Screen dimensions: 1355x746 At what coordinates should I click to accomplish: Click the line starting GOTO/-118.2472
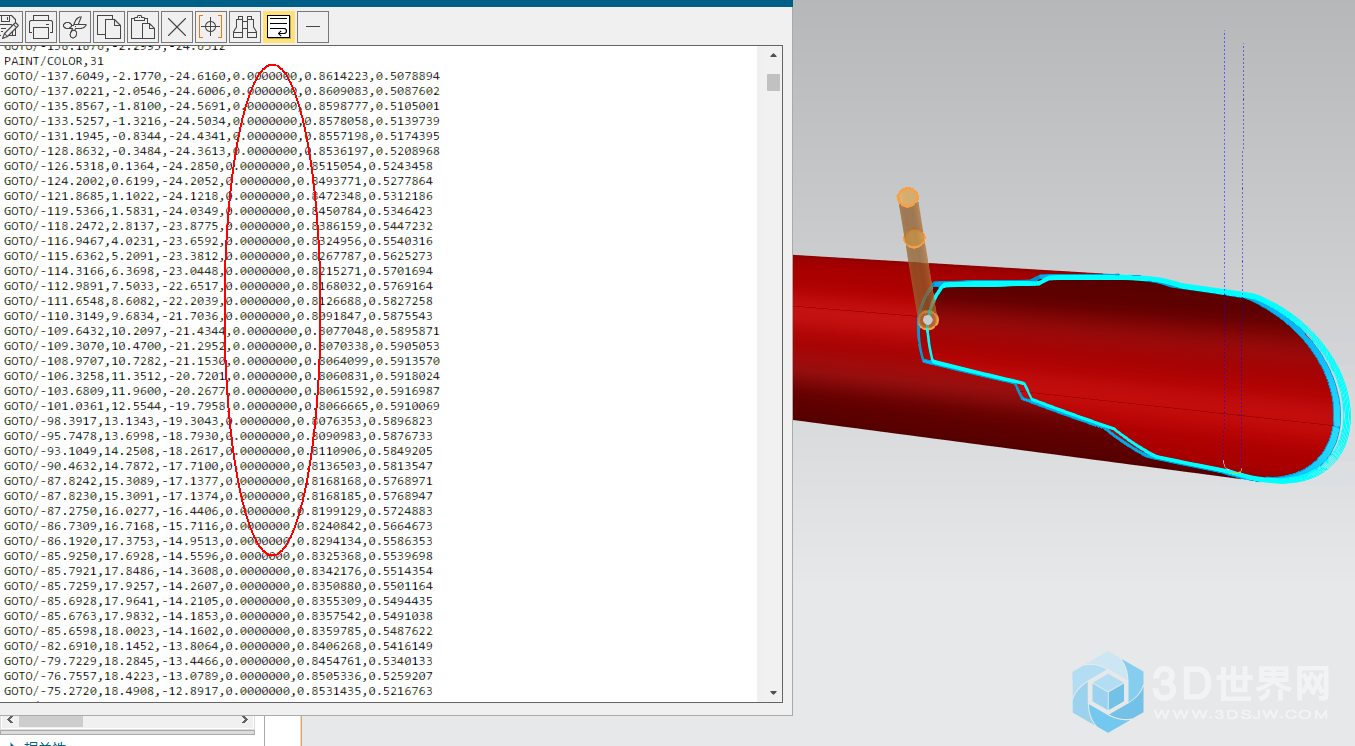tap(219, 226)
